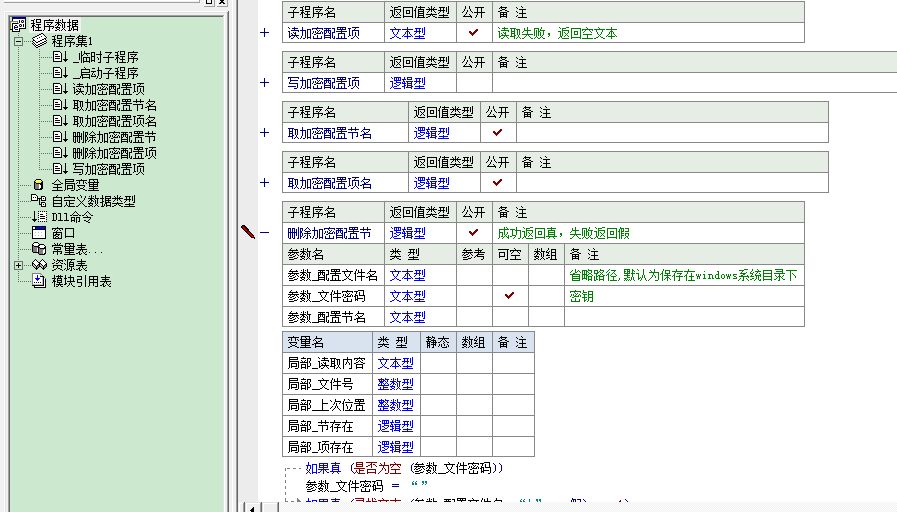The image size is (897, 512).
Task: Click 参数_文件密码 parameter cell
Action: (334, 296)
